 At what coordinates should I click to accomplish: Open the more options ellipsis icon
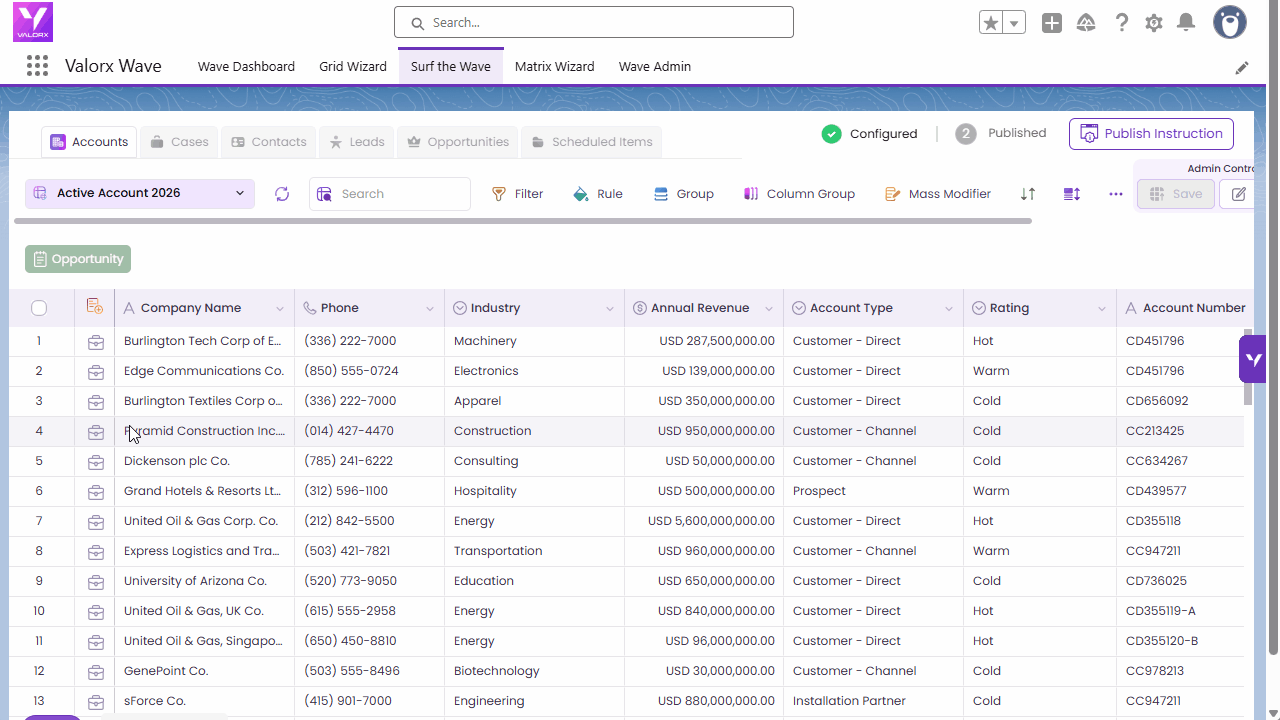pyautogui.click(x=1116, y=194)
